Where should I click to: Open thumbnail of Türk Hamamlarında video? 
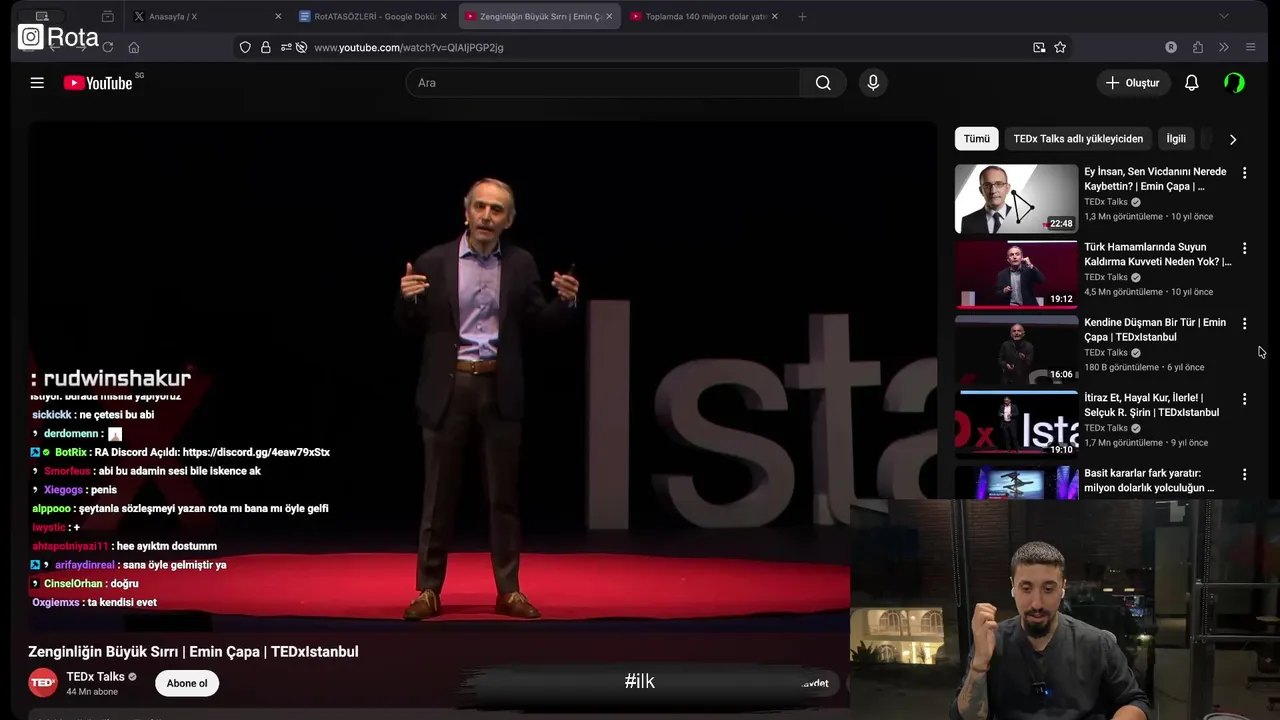click(x=1016, y=274)
